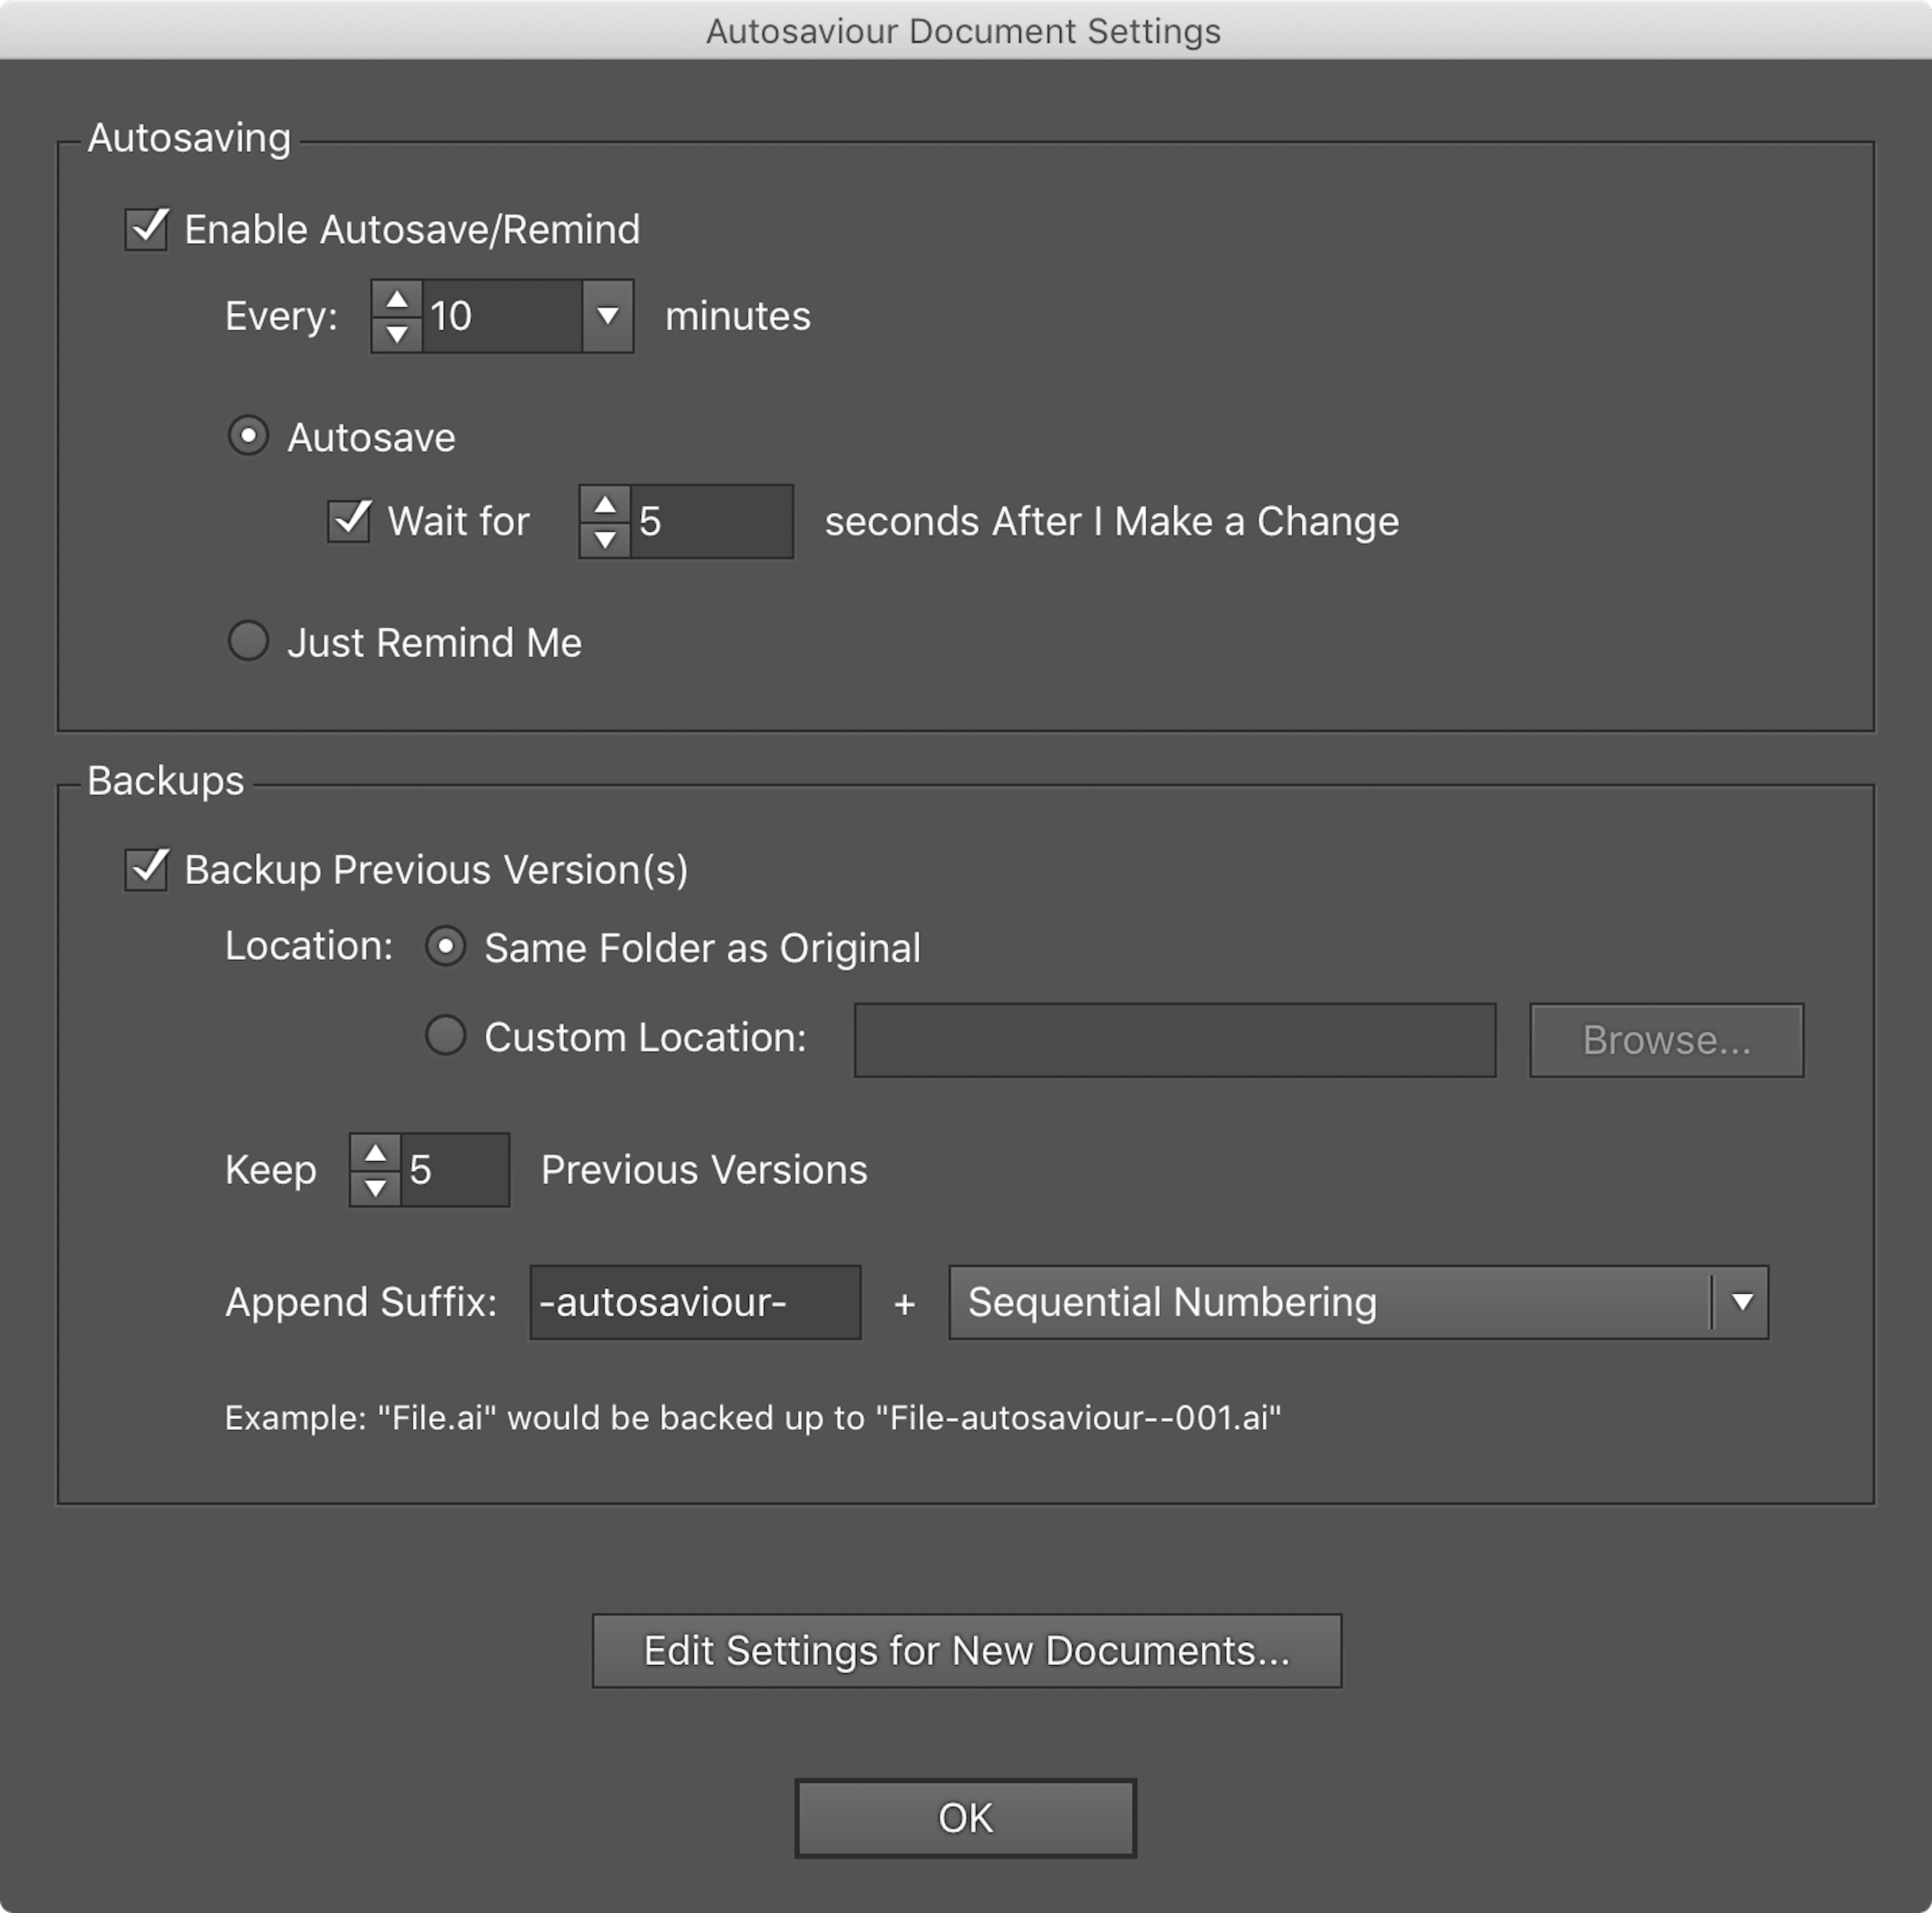Click the -autosaviour- suffix text field
1932x1913 pixels.
pyautogui.click(x=694, y=1302)
